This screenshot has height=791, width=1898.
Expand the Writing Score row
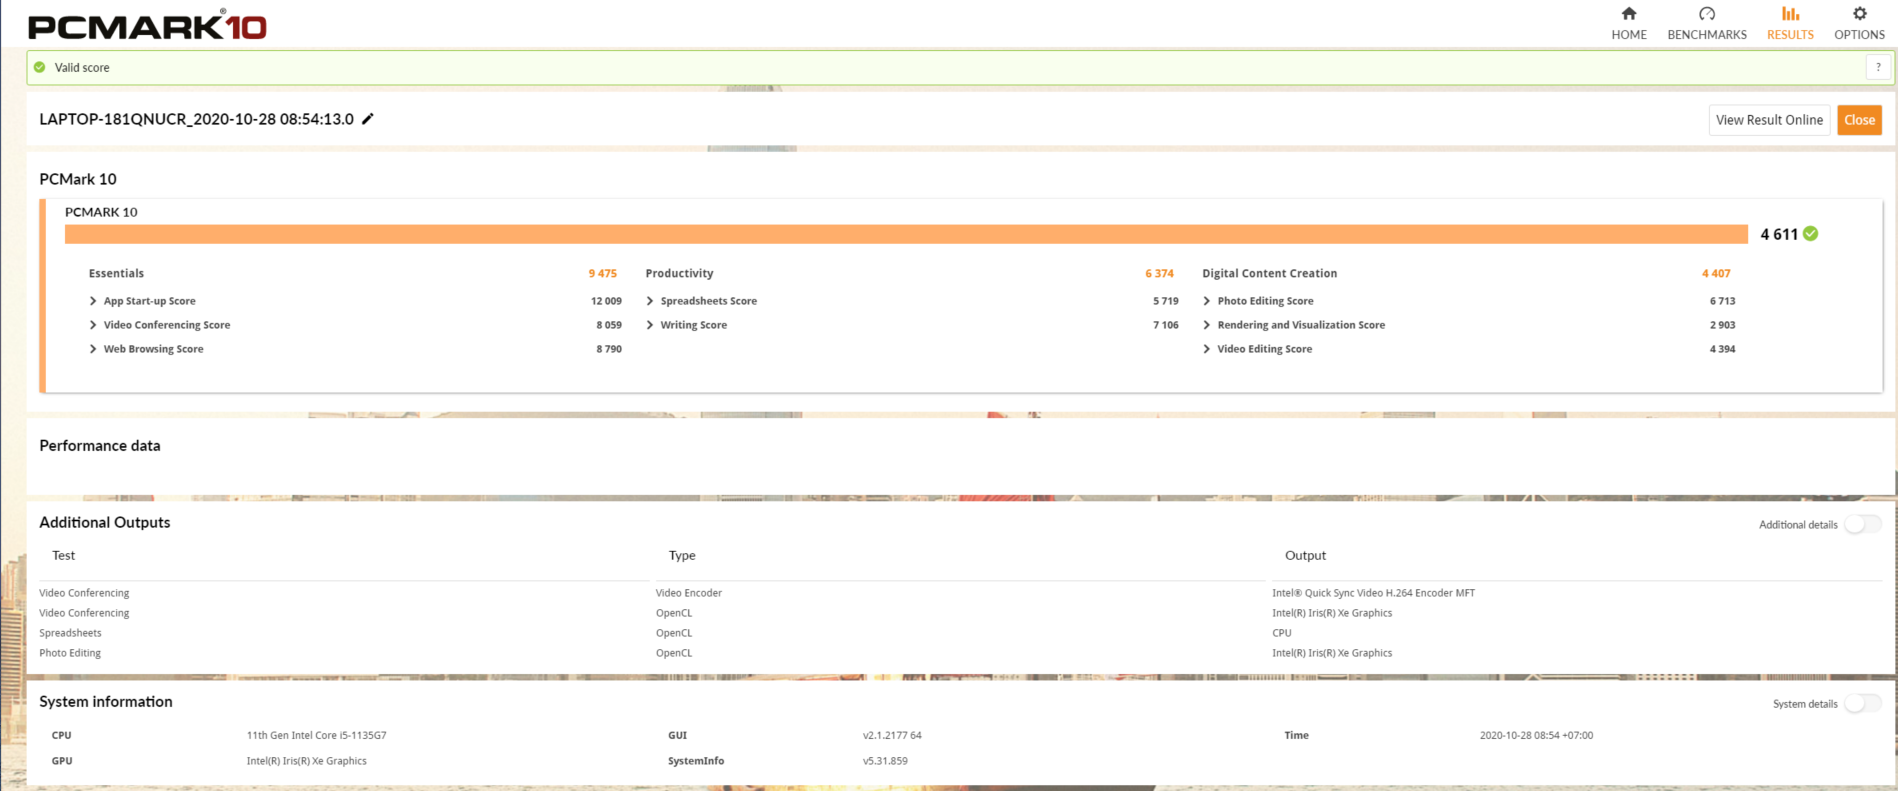912,325
